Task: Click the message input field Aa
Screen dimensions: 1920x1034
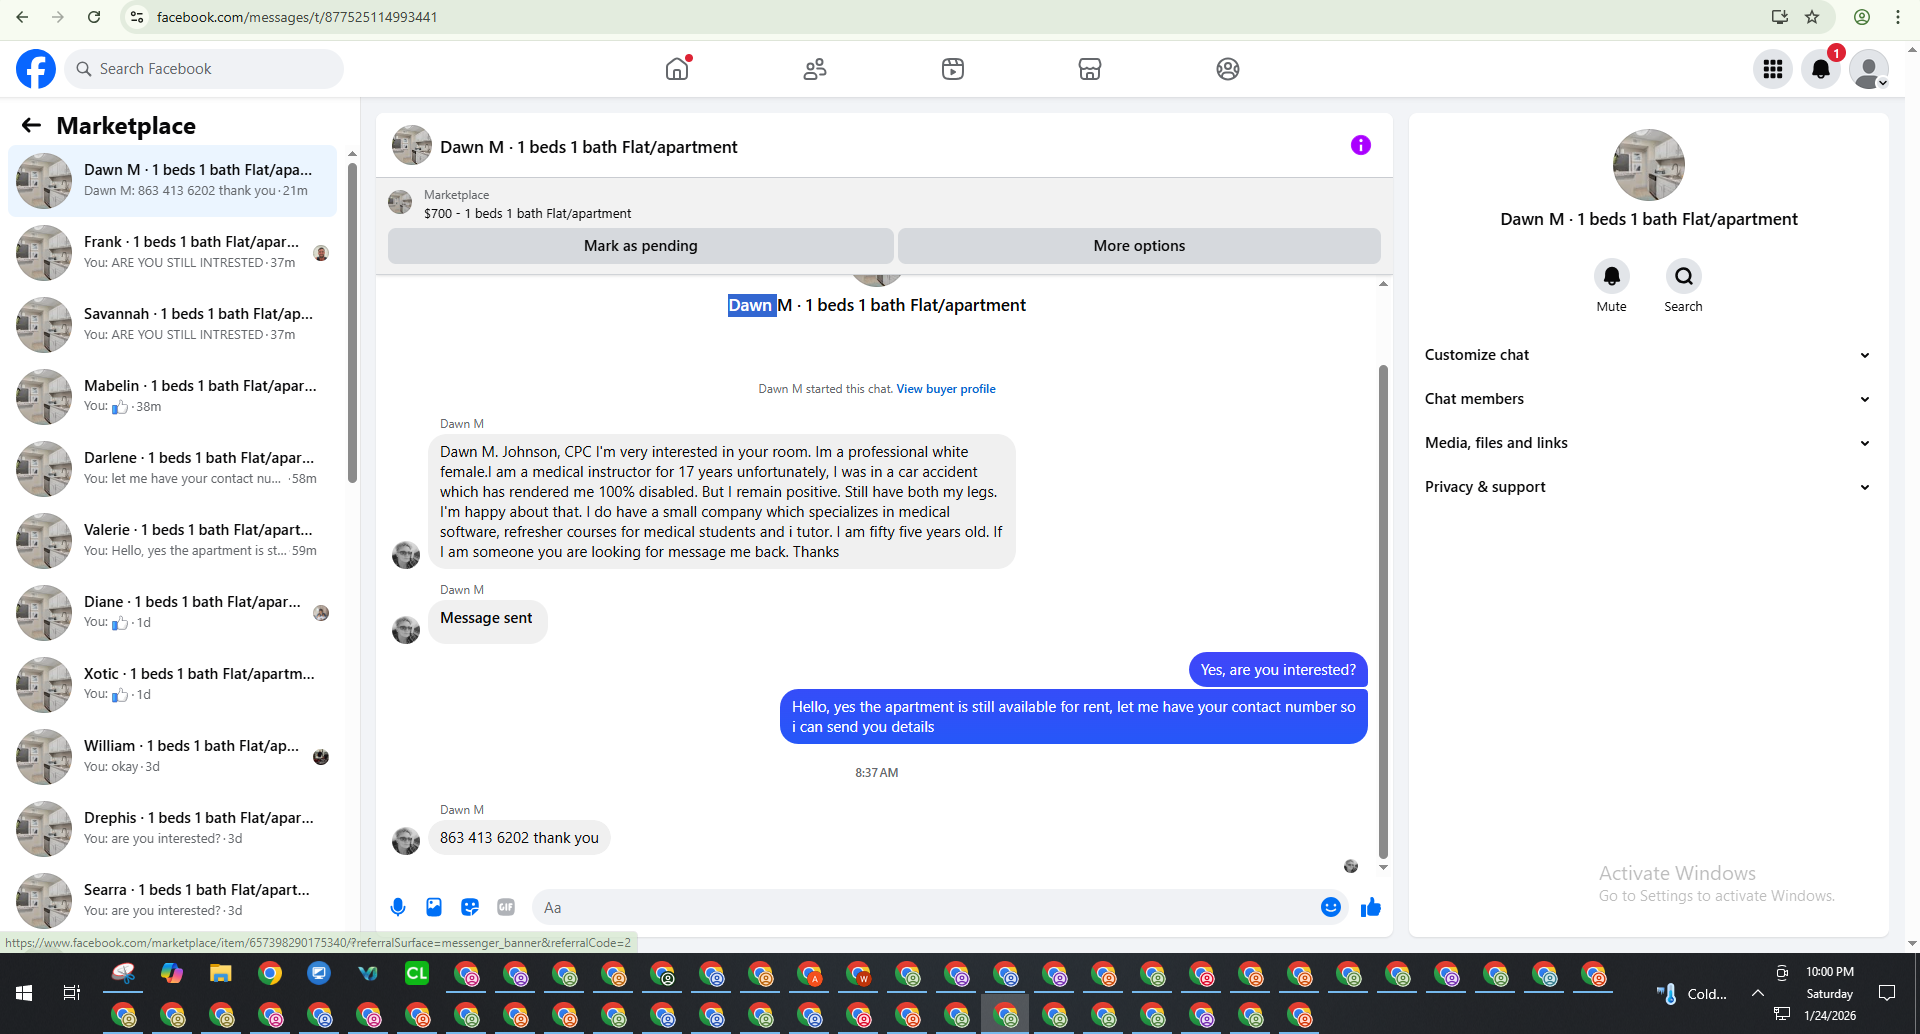Action: pos(925,908)
